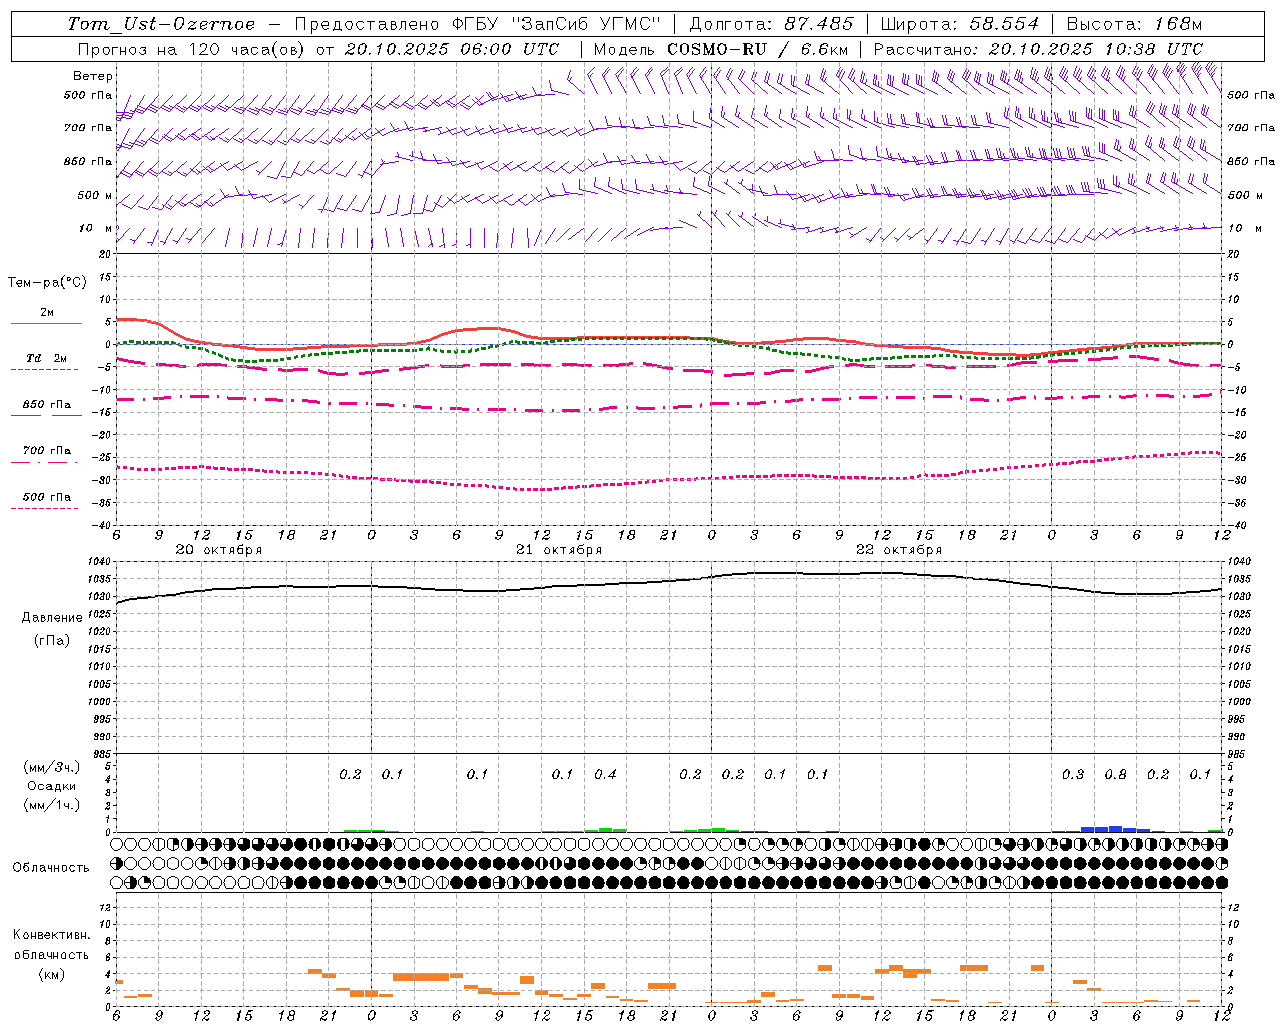Click the Ветер panel label
Screen dimensions: 1280x1024
[x=93, y=76]
